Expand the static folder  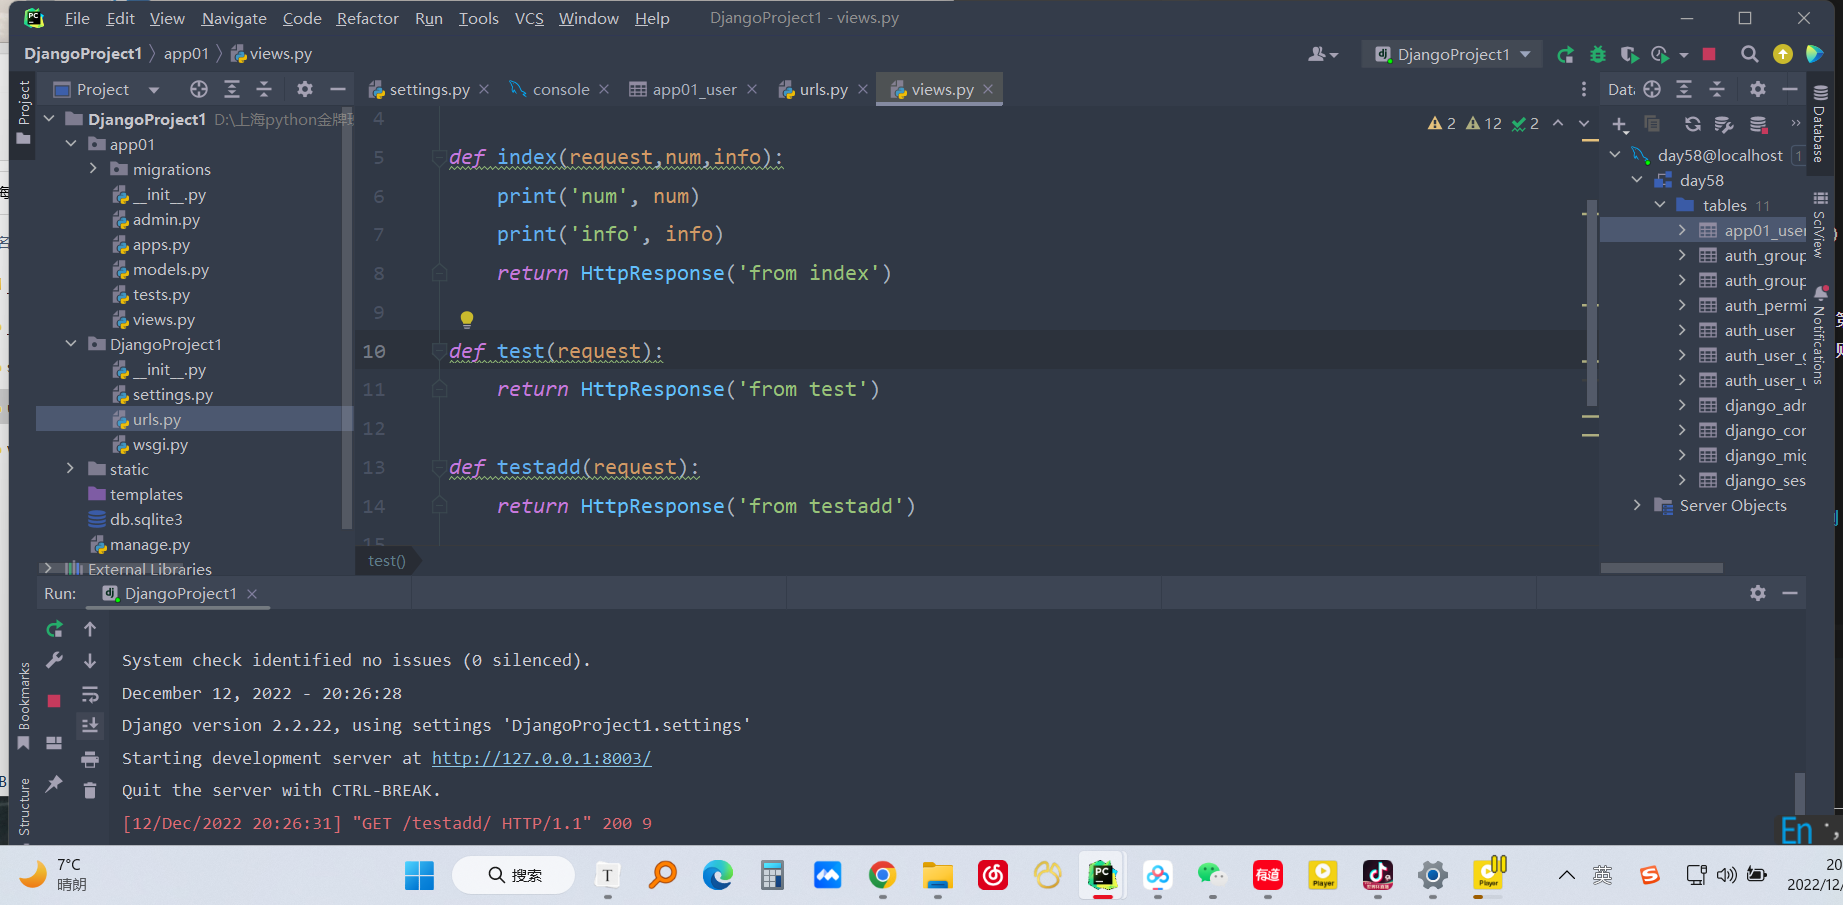(70, 469)
